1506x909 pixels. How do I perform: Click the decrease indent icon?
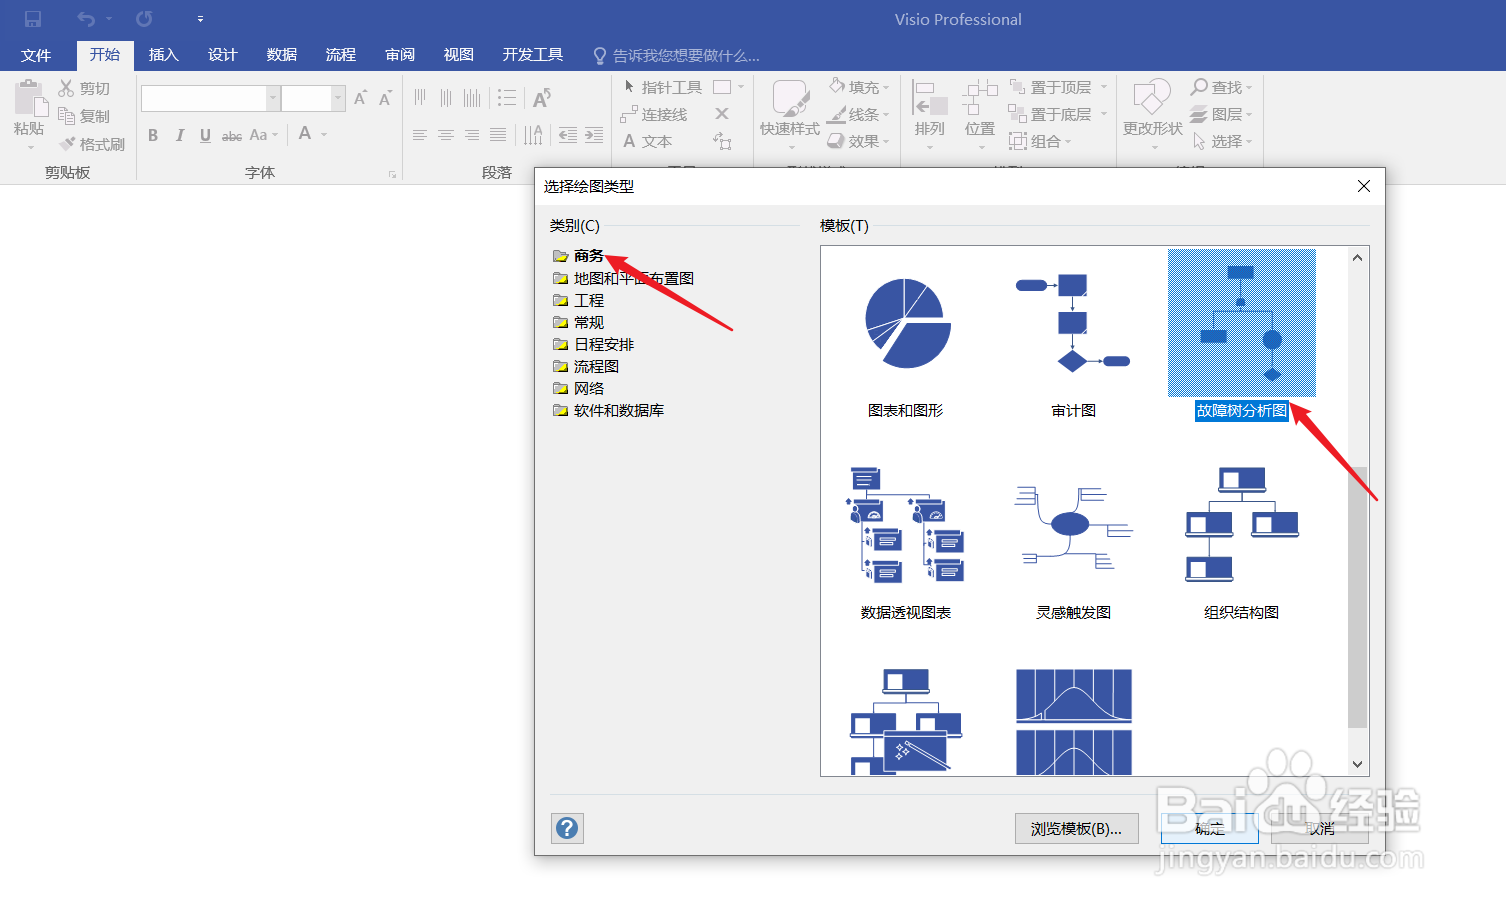pos(568,135)
